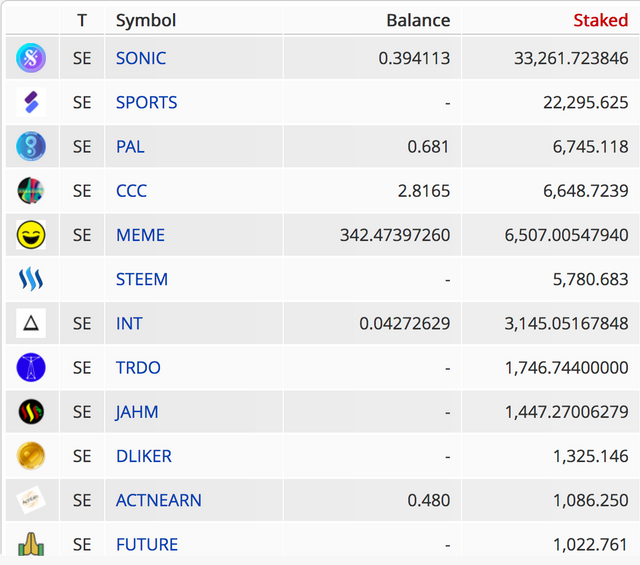This screenshot has height=565, width=640.
Task: Open the SONIC symbol link
Action: [141, 58]
